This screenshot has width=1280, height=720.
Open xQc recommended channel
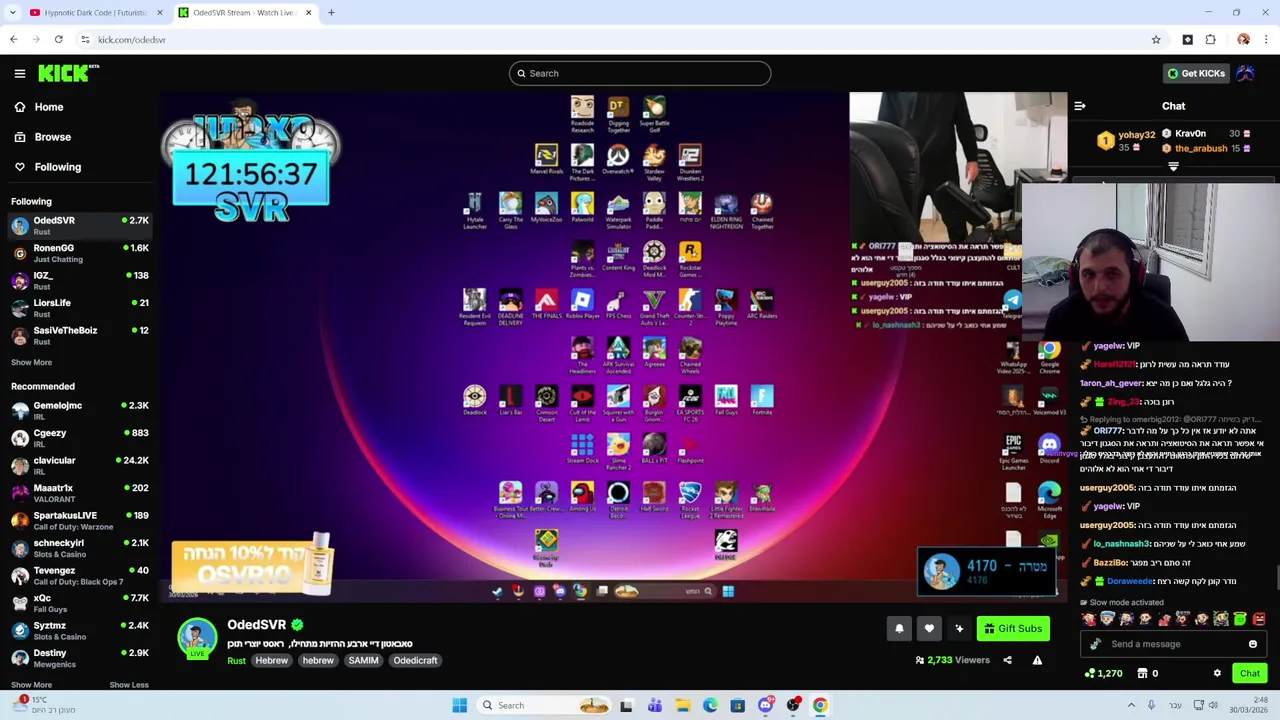coord(80,603)
